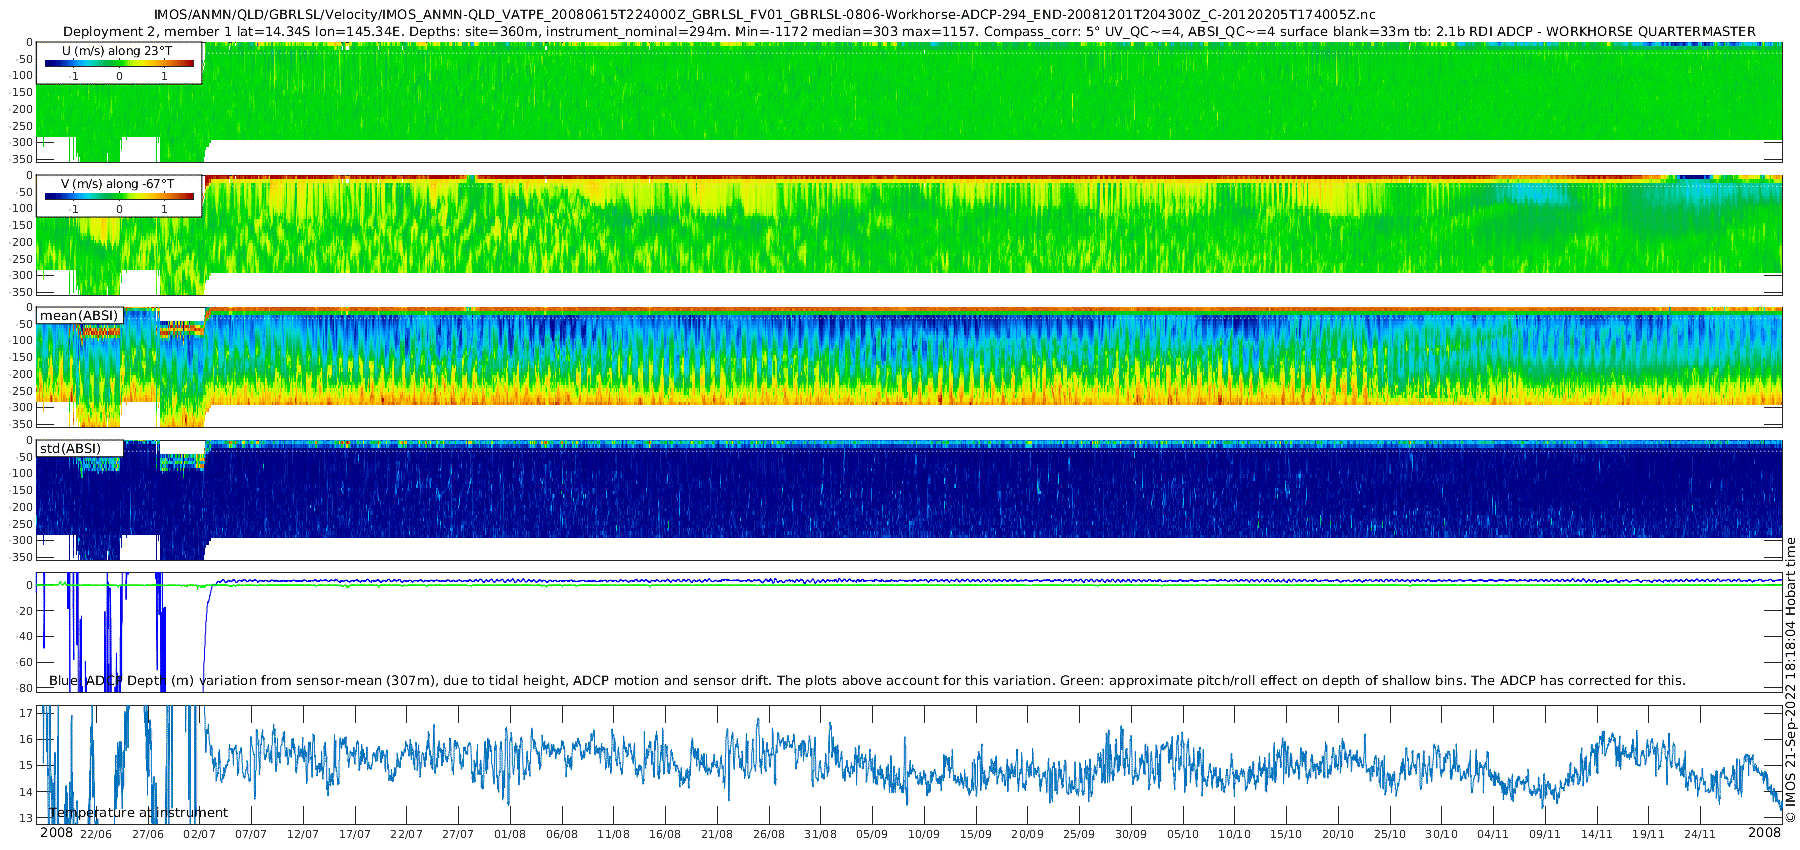Click the '30/10' date tick label
The image size is (1800, 850).
[1442, 834]
